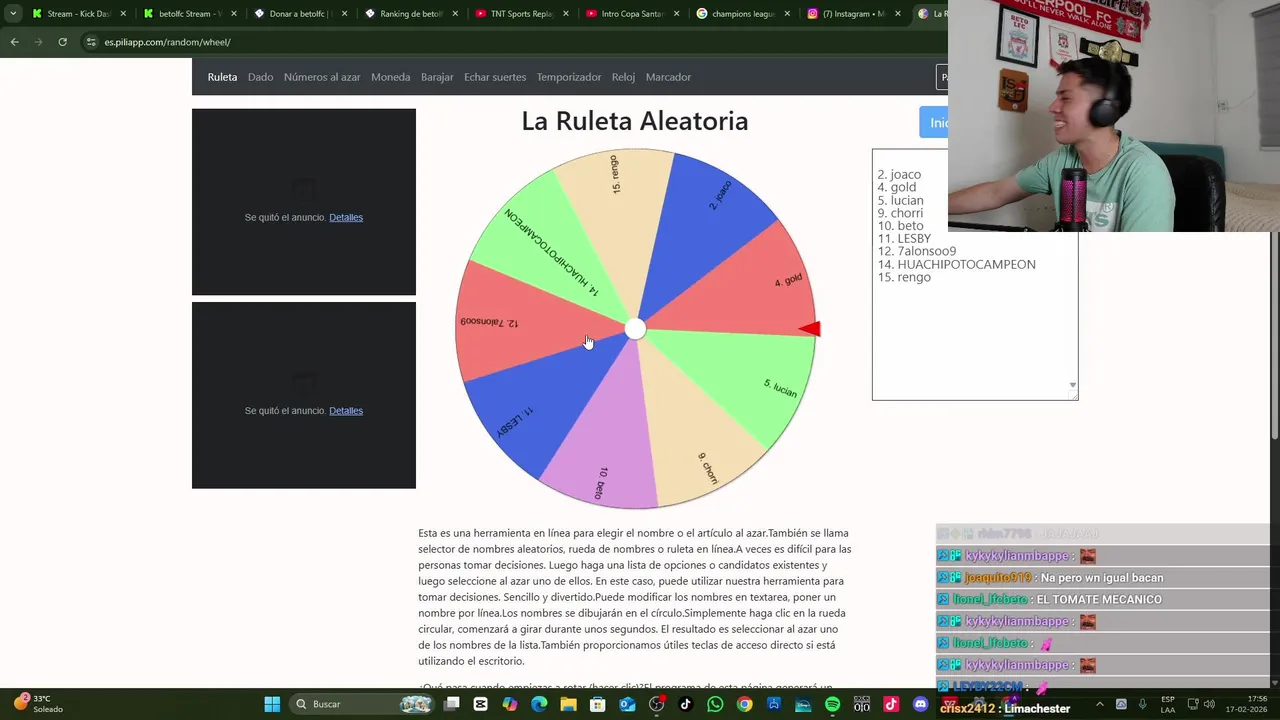The width and height of the screenshot is (1280, 720).
Task: Open the tab search dropdown arrow
Action: click(x=13, y=14)
